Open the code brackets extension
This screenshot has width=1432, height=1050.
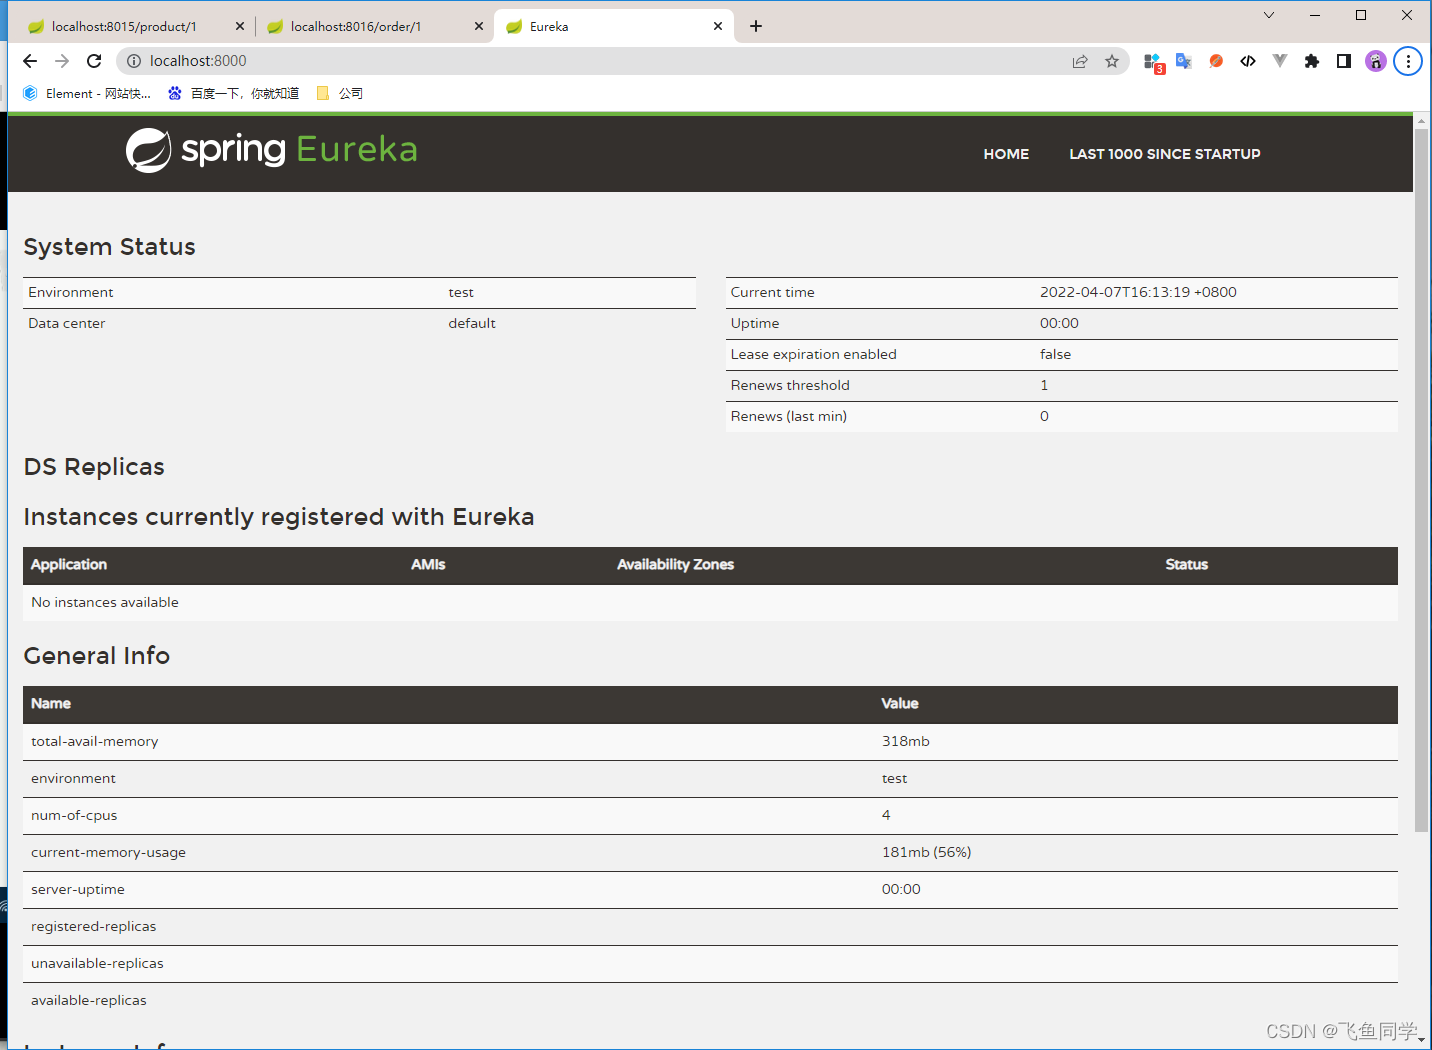click(x=1248, y=61)
